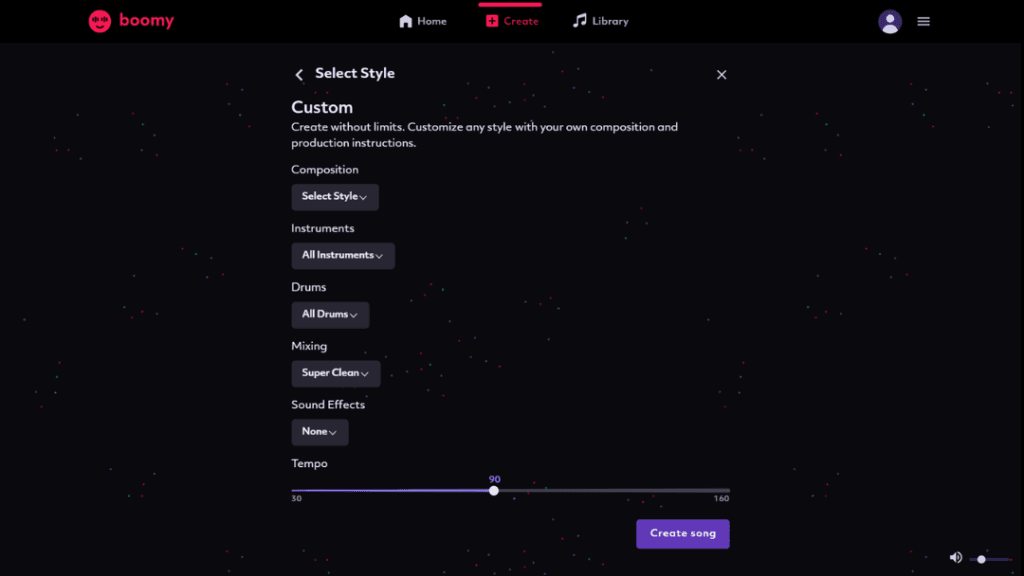Switch to the Home tab

point(423,21)
